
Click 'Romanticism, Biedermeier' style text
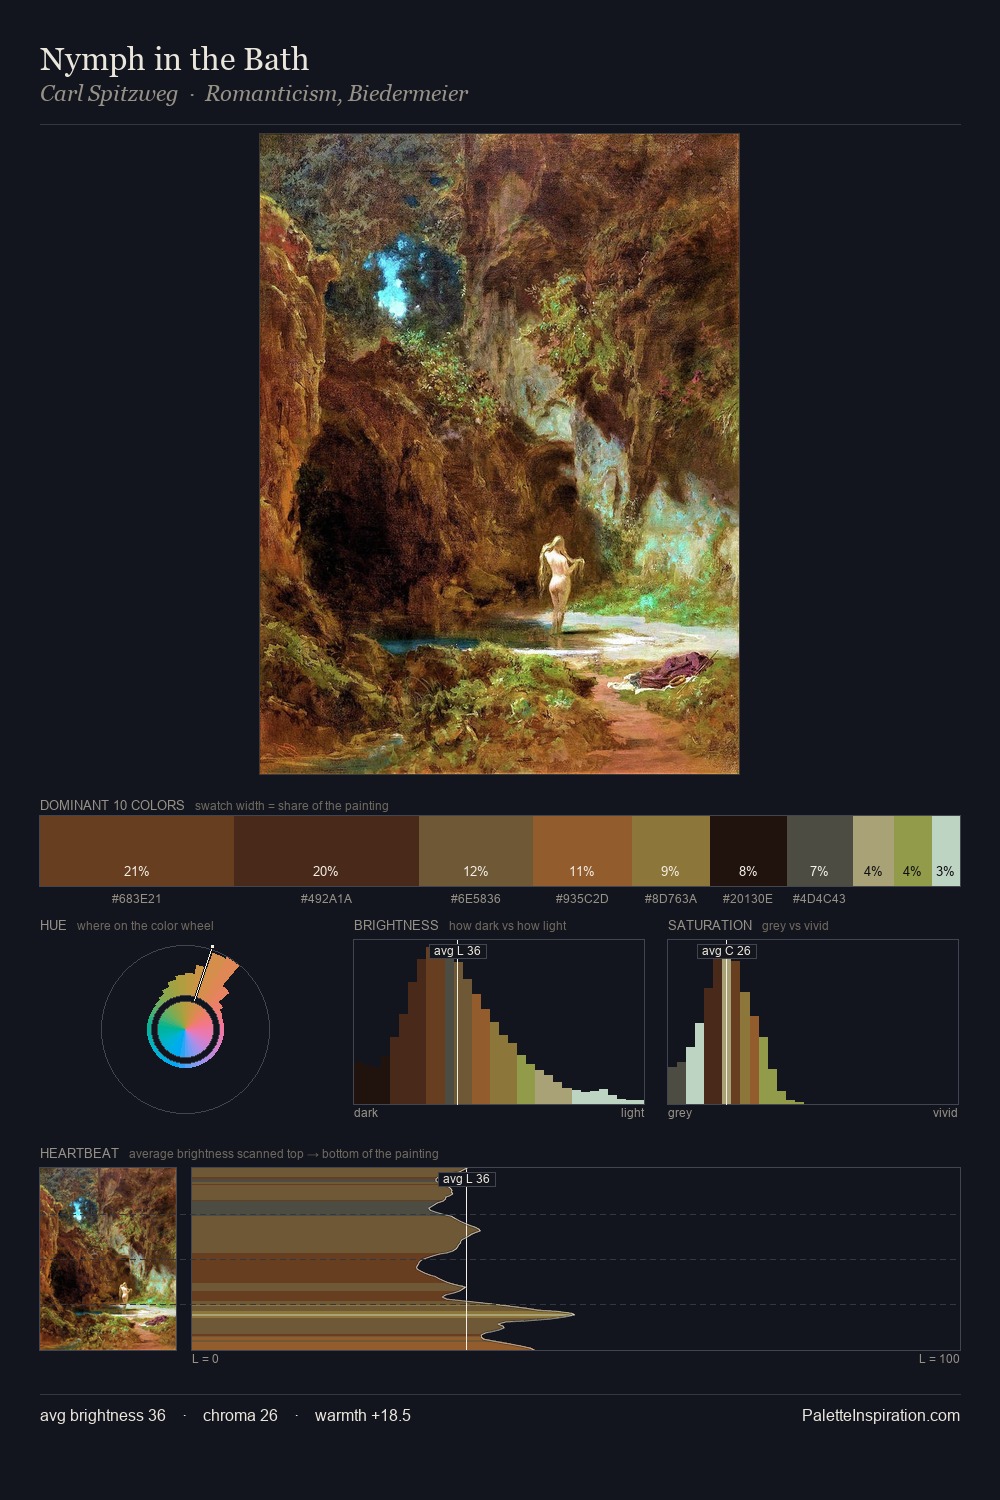[x=336, y=94]
